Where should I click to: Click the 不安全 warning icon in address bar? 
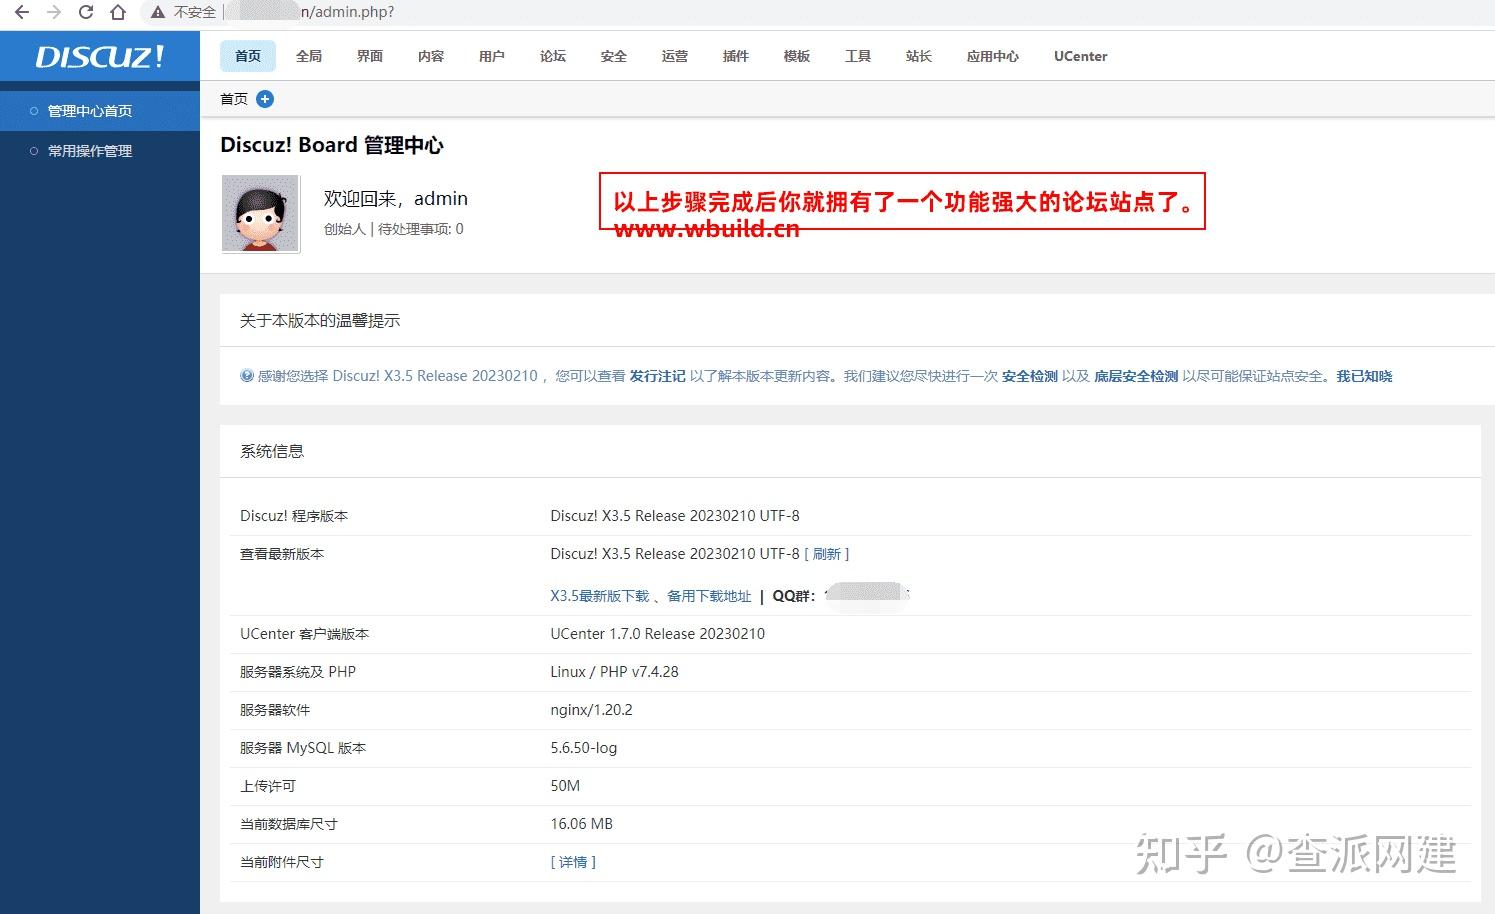[156, 13]
